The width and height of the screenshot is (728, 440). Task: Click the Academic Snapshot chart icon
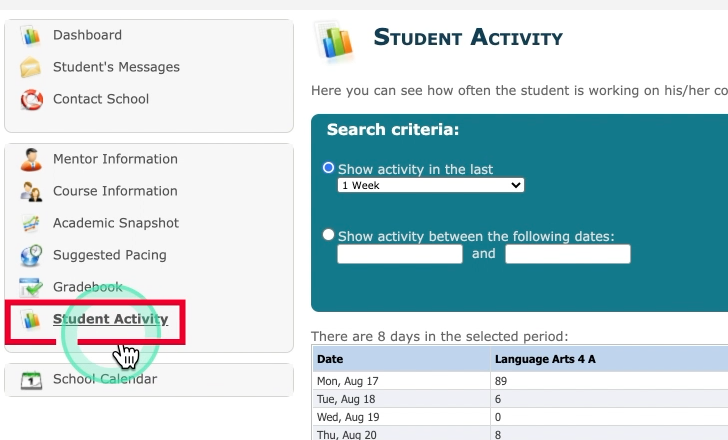tap(31, 223)
